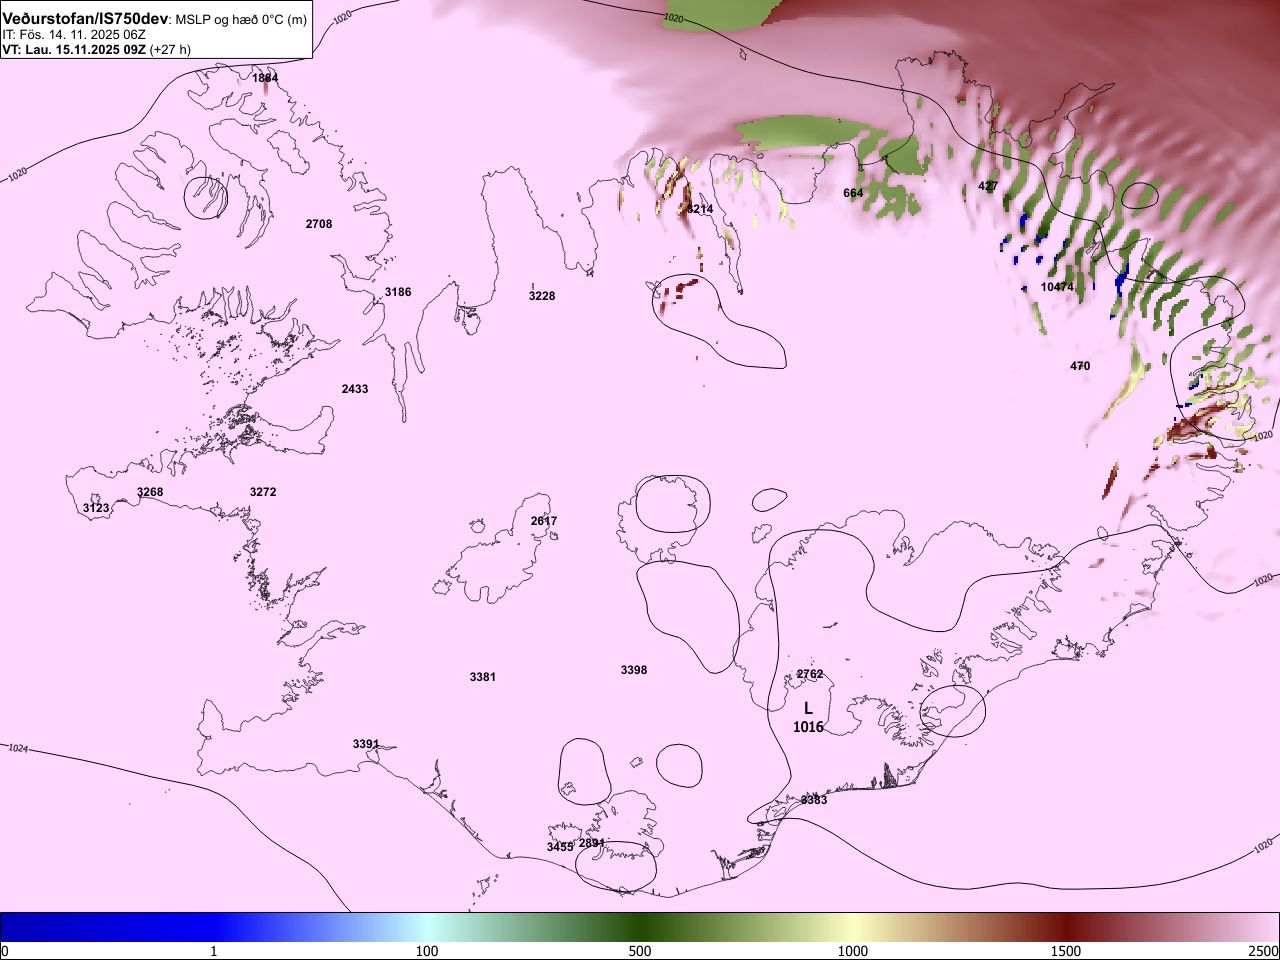Click the 2433 map label

click(x=355, y=389)
